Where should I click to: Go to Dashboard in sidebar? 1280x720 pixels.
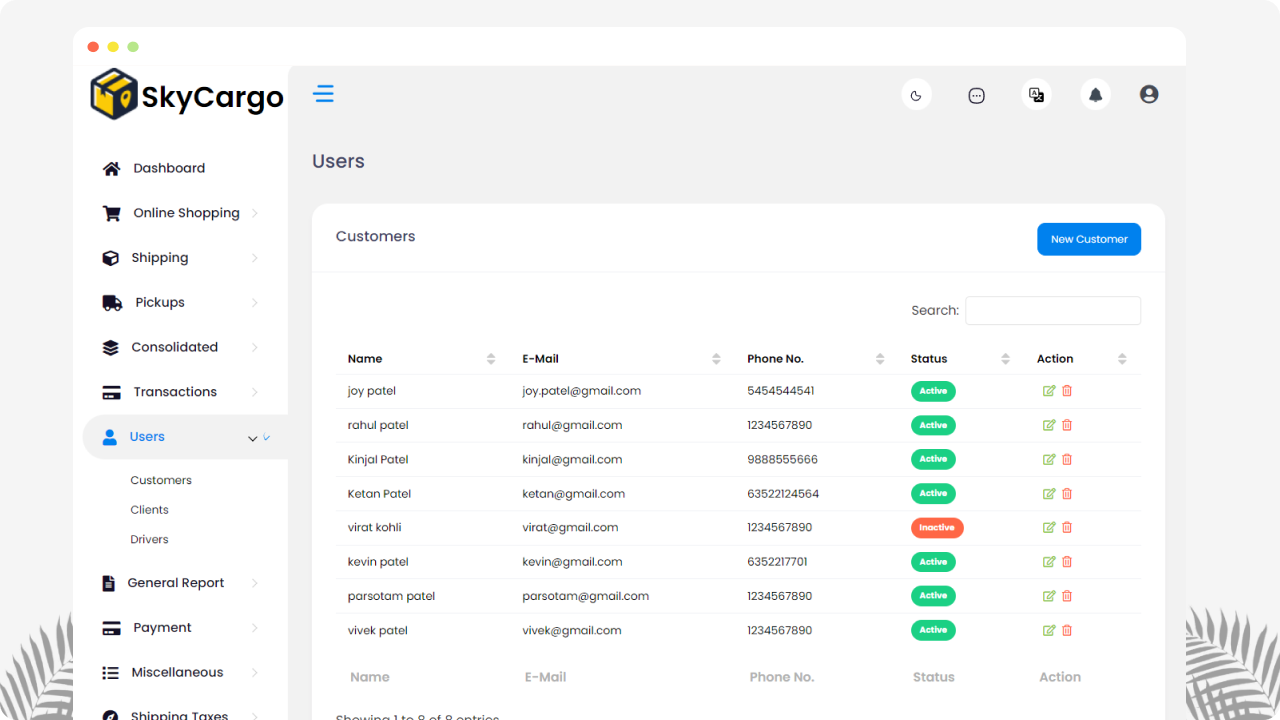[x=168, y=168]
